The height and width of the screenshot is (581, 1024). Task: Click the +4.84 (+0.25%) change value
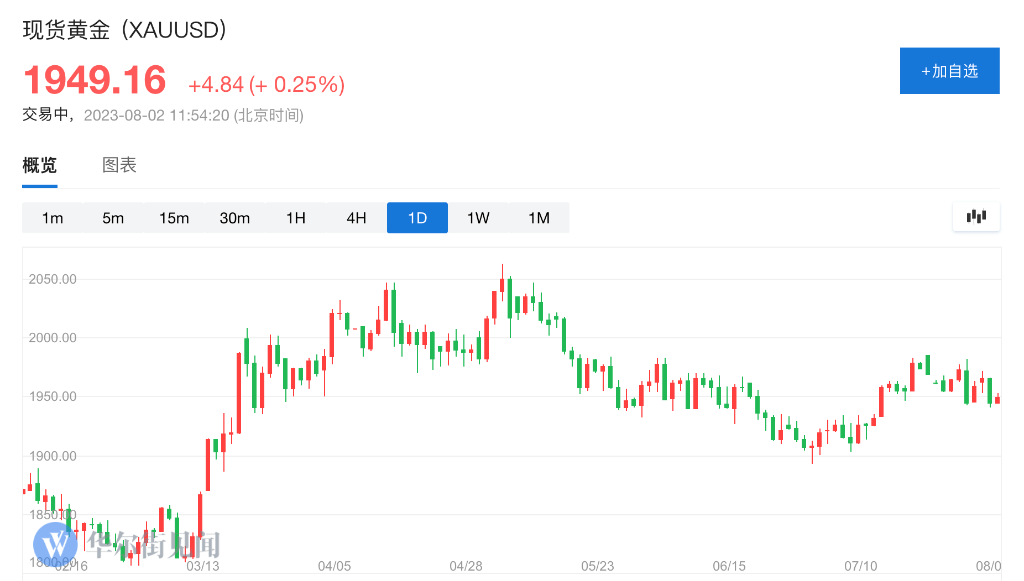coord(266,85)
